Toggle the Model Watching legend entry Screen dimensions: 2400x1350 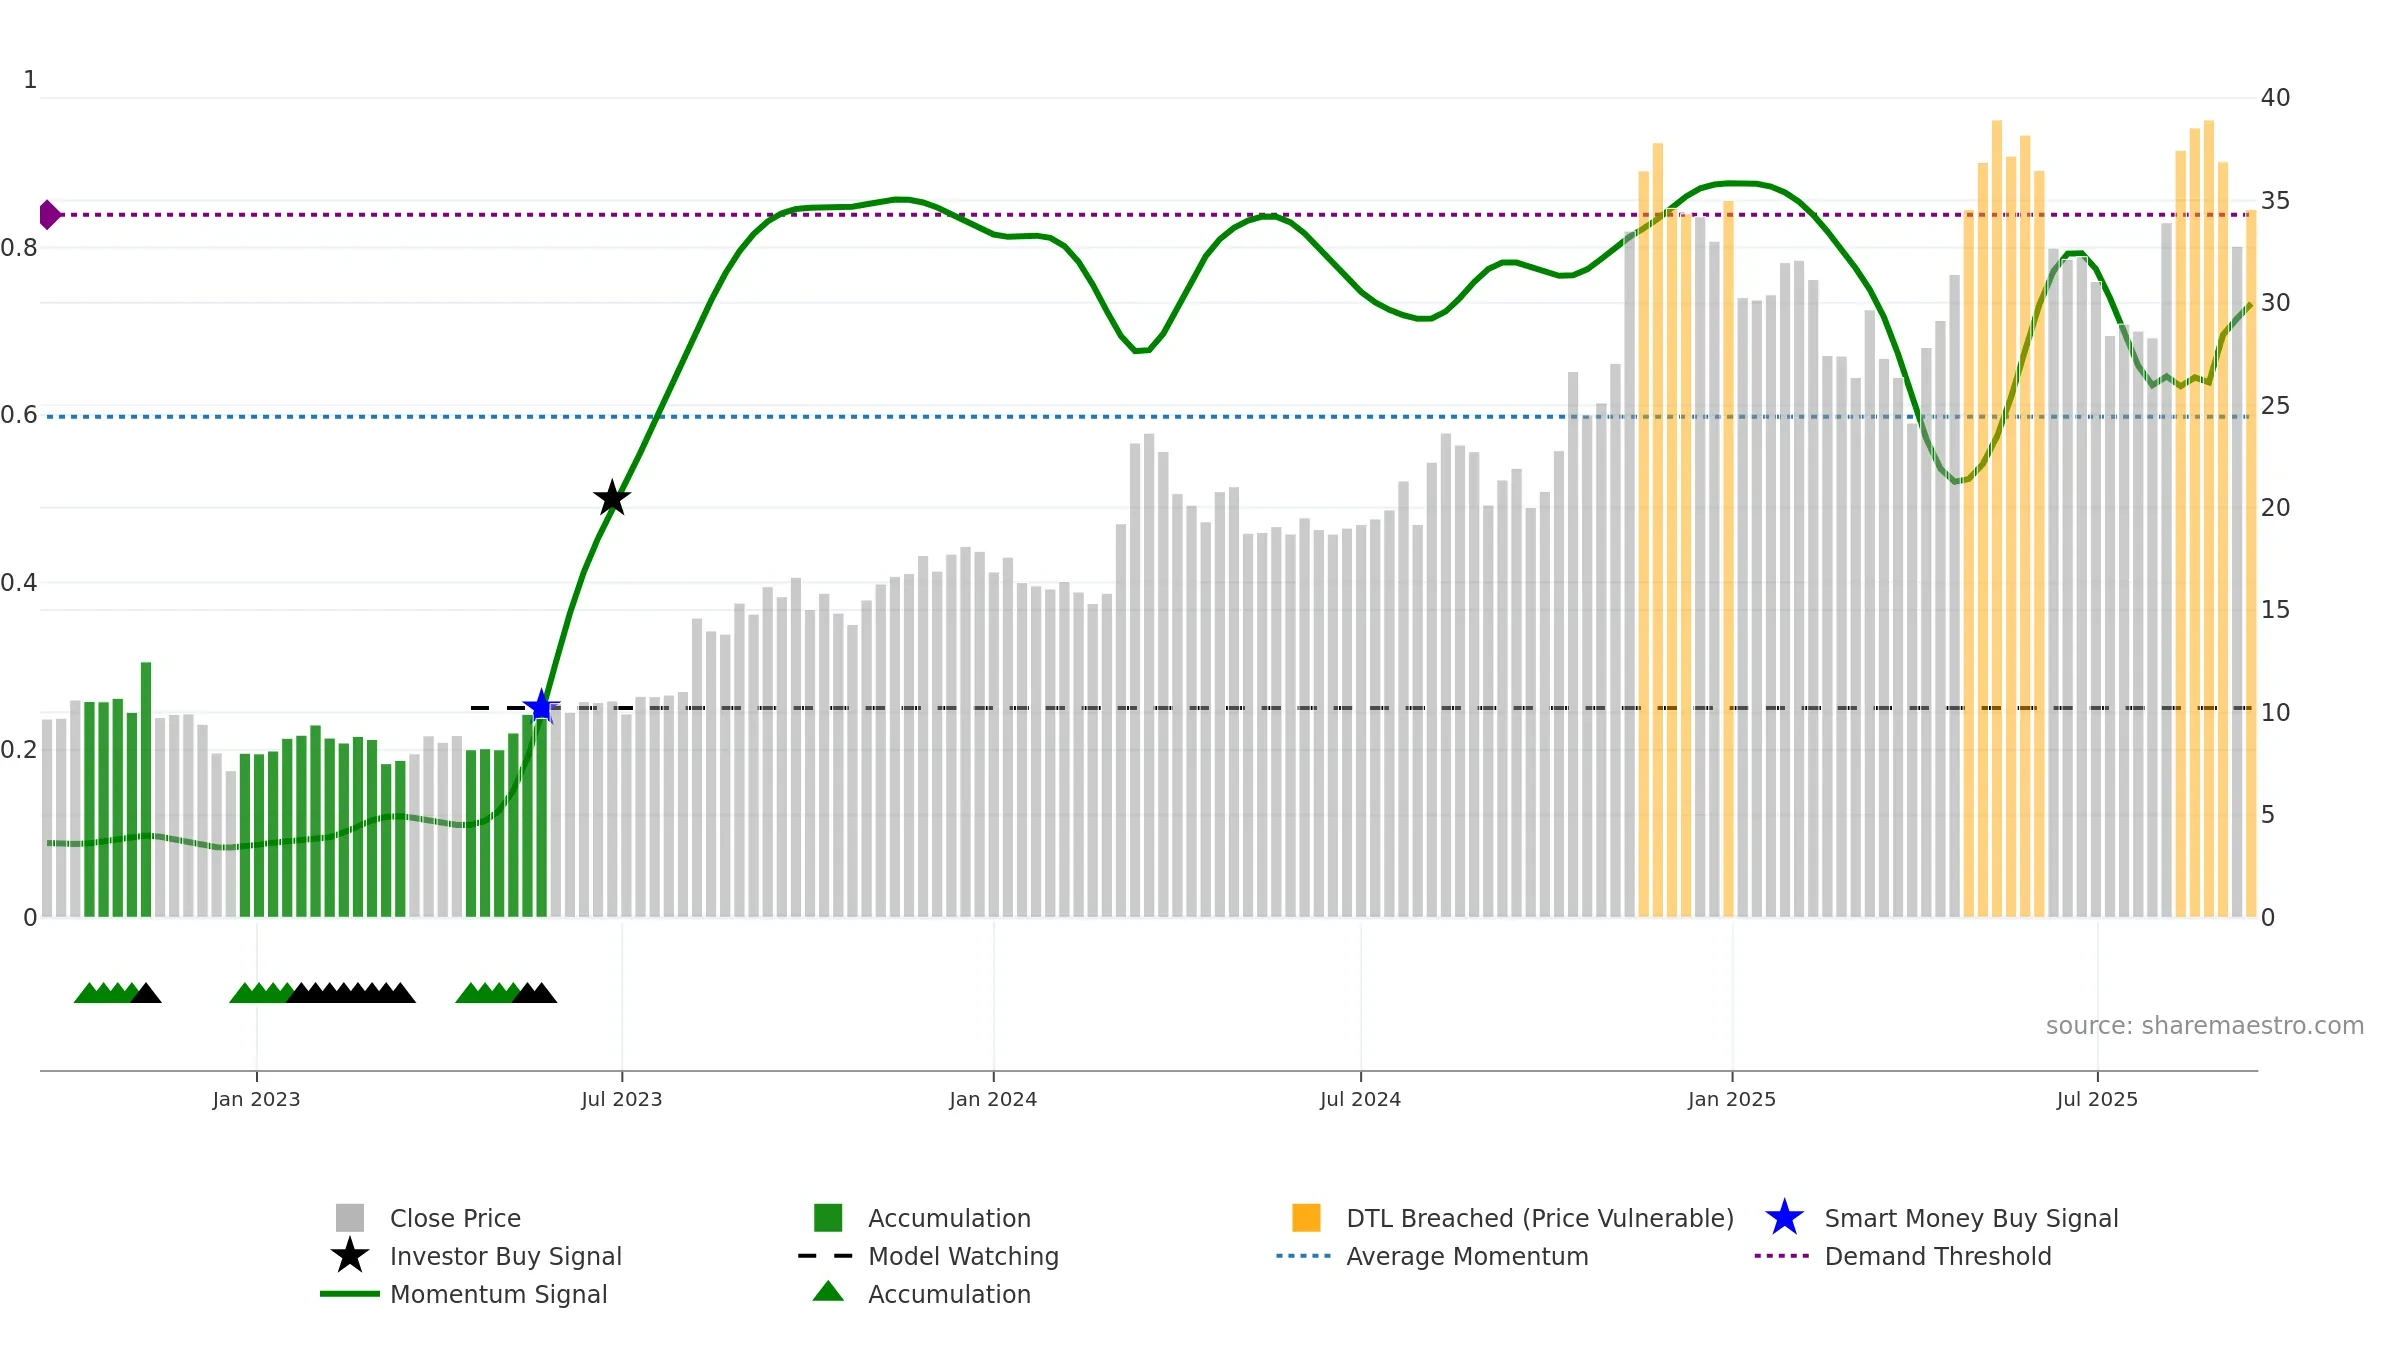(962, 1256)
